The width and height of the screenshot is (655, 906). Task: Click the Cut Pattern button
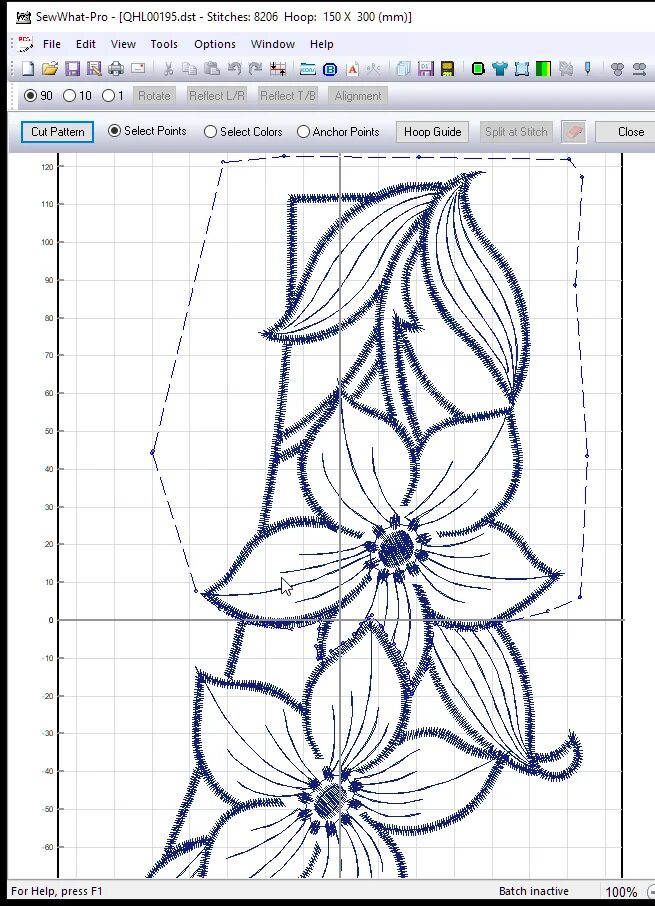point(58,132)
